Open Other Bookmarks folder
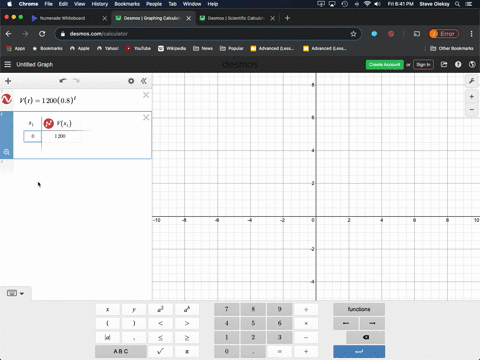The image size is (480, 360). point(452,48)
